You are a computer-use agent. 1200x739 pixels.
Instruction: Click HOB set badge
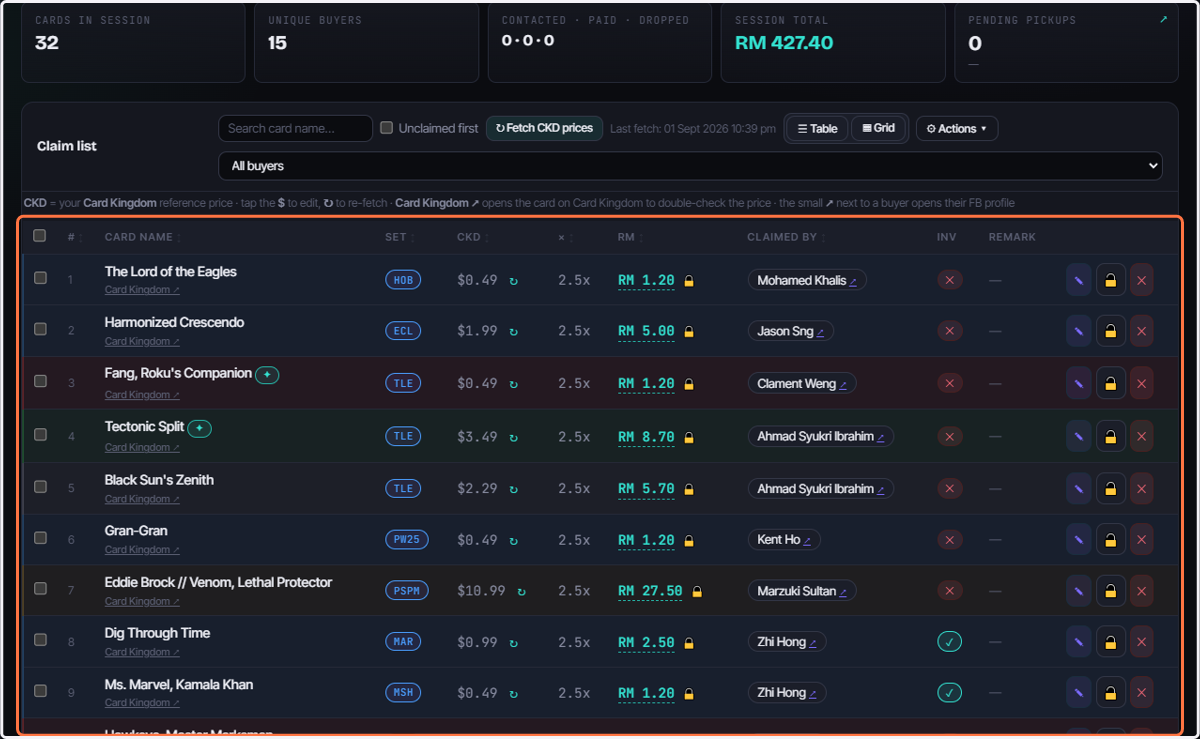click(x=403, y=280)
